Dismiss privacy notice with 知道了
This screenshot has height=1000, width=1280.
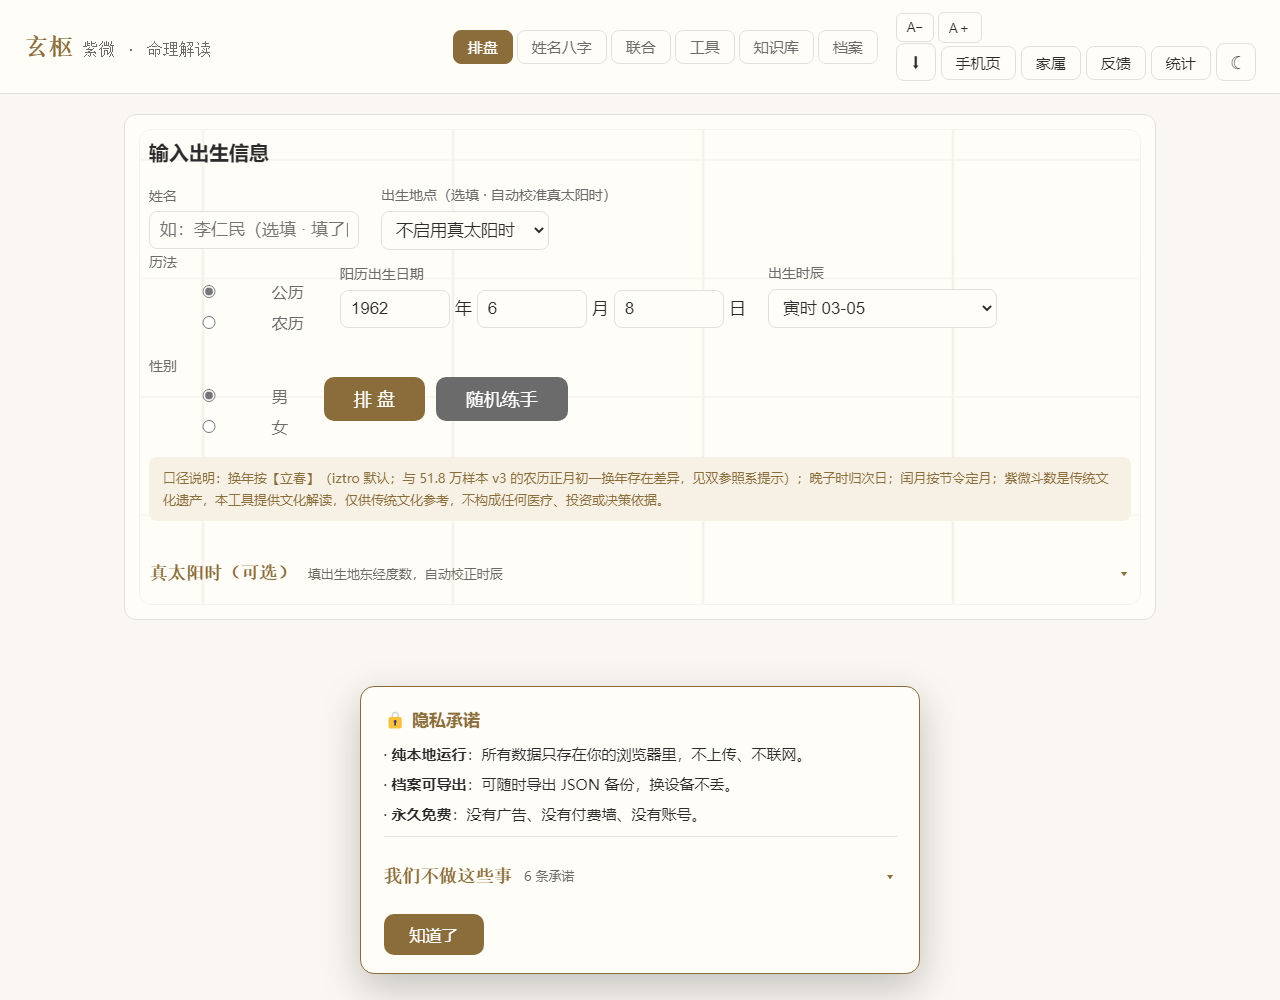pos(434,935)
